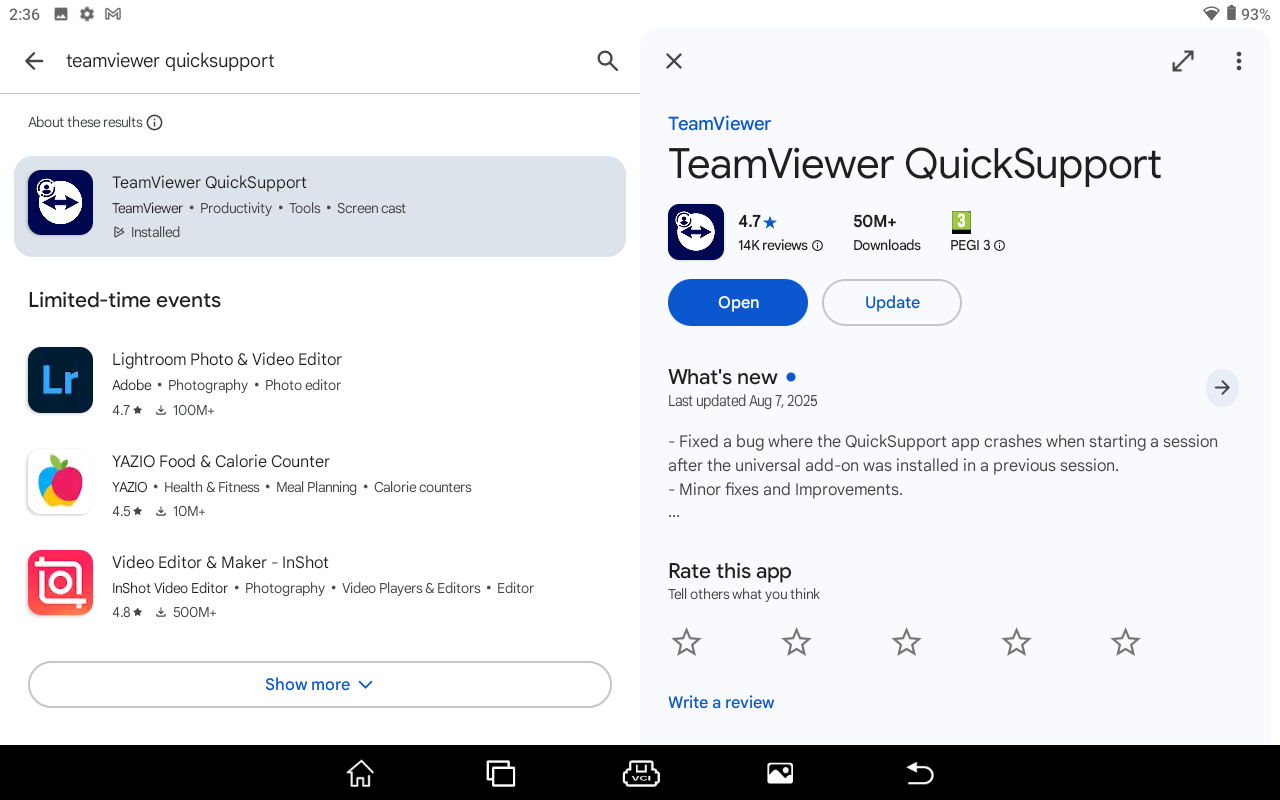The height and width of the screenshot is (800, 1280).
Task: Select Lightroom Photo & Video Editor result
Action: [227, 360]
